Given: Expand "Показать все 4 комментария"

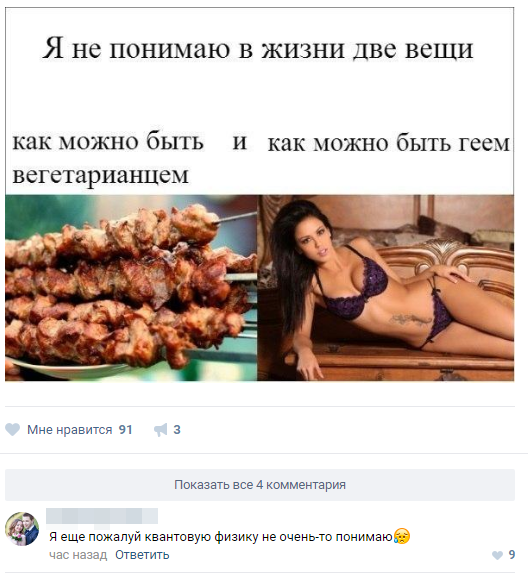Looking at the screenshot, I should [x=260, y=485].
